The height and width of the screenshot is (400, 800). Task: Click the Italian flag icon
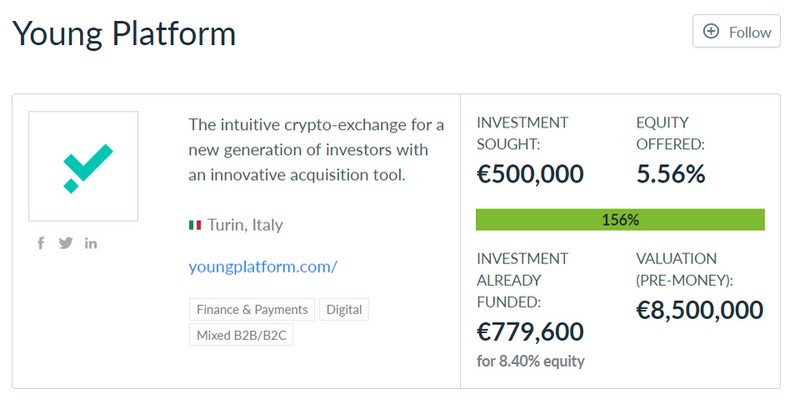pos(195,225)
